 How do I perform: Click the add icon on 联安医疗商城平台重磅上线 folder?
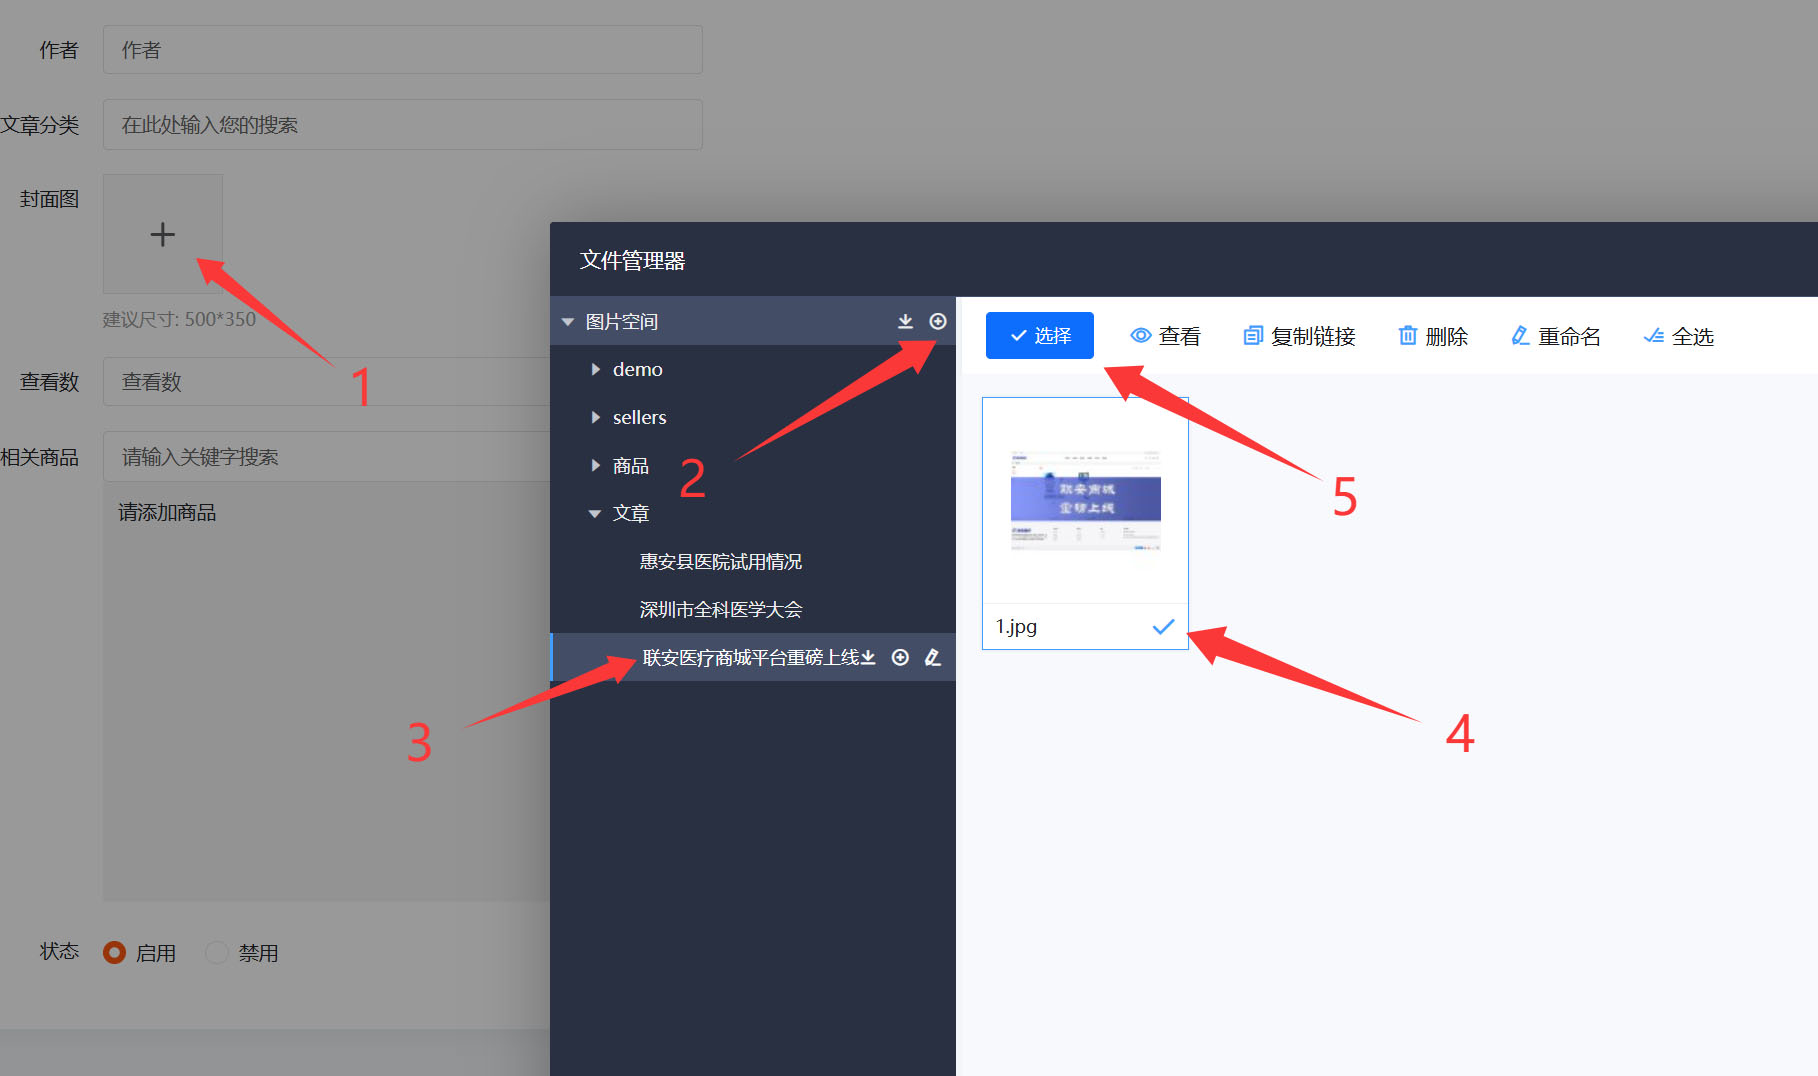[x=900, y=657]
